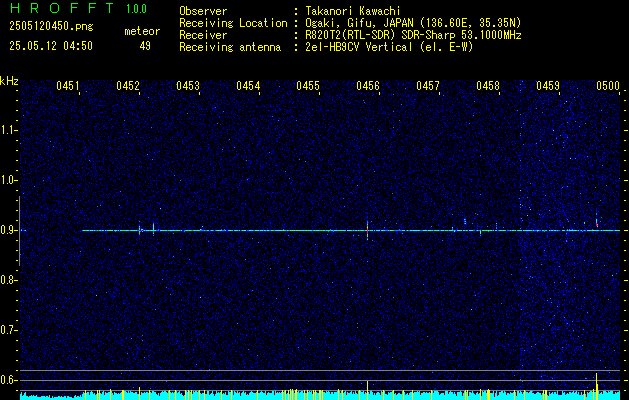Click the red meteor echo at 0456
Image resolution: width=629 pixels, height=400 pixels.
[x=367, y=230]
